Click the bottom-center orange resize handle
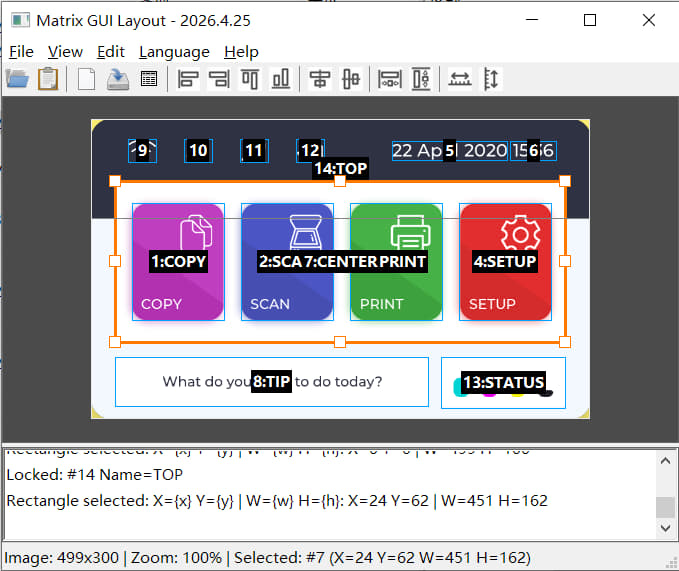The image size is (679, 571). (x=340, y=342)
